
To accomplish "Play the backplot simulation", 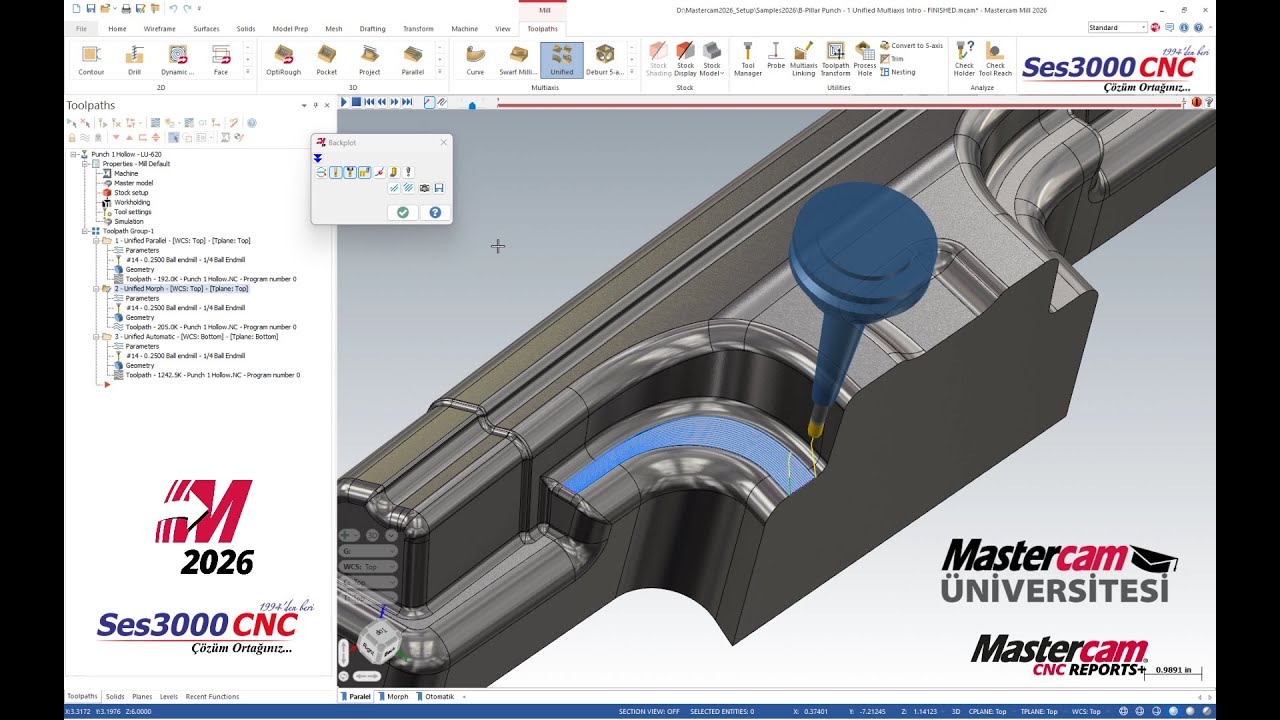I will click(x=344, y=102).
